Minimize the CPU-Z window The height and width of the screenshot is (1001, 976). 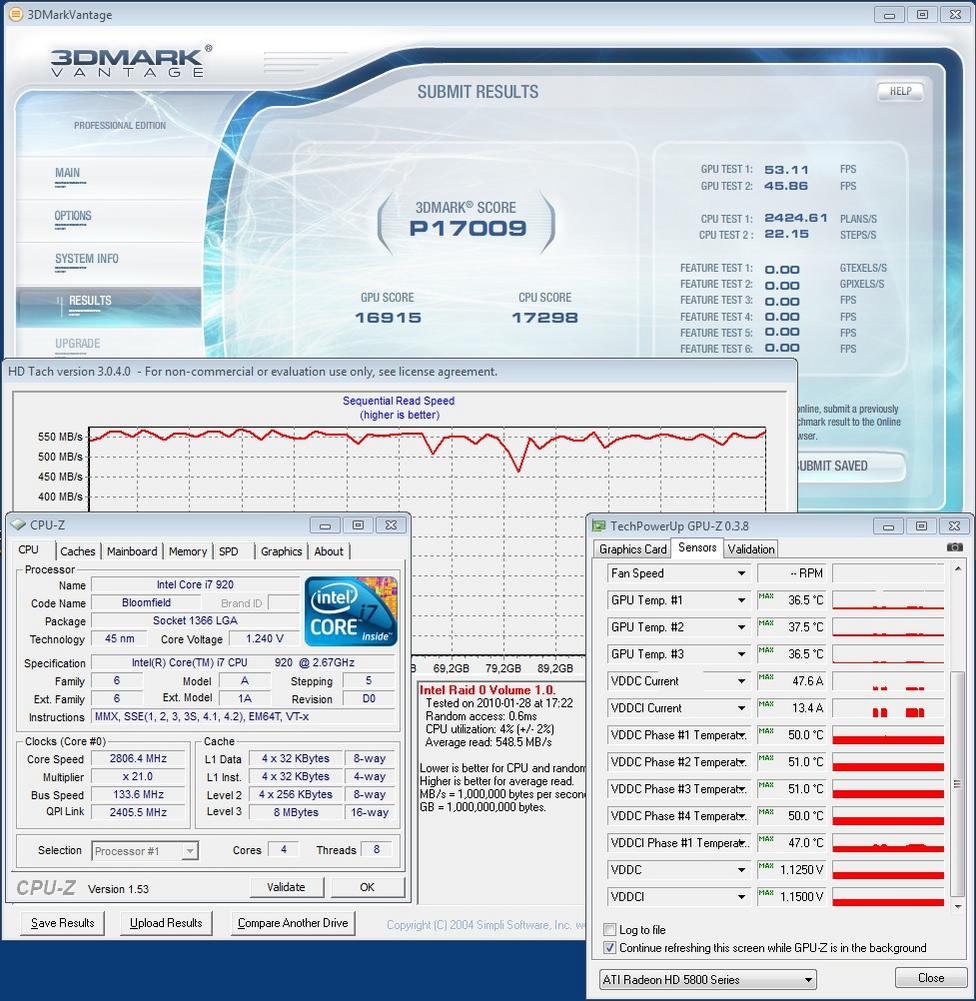[325, 525]
